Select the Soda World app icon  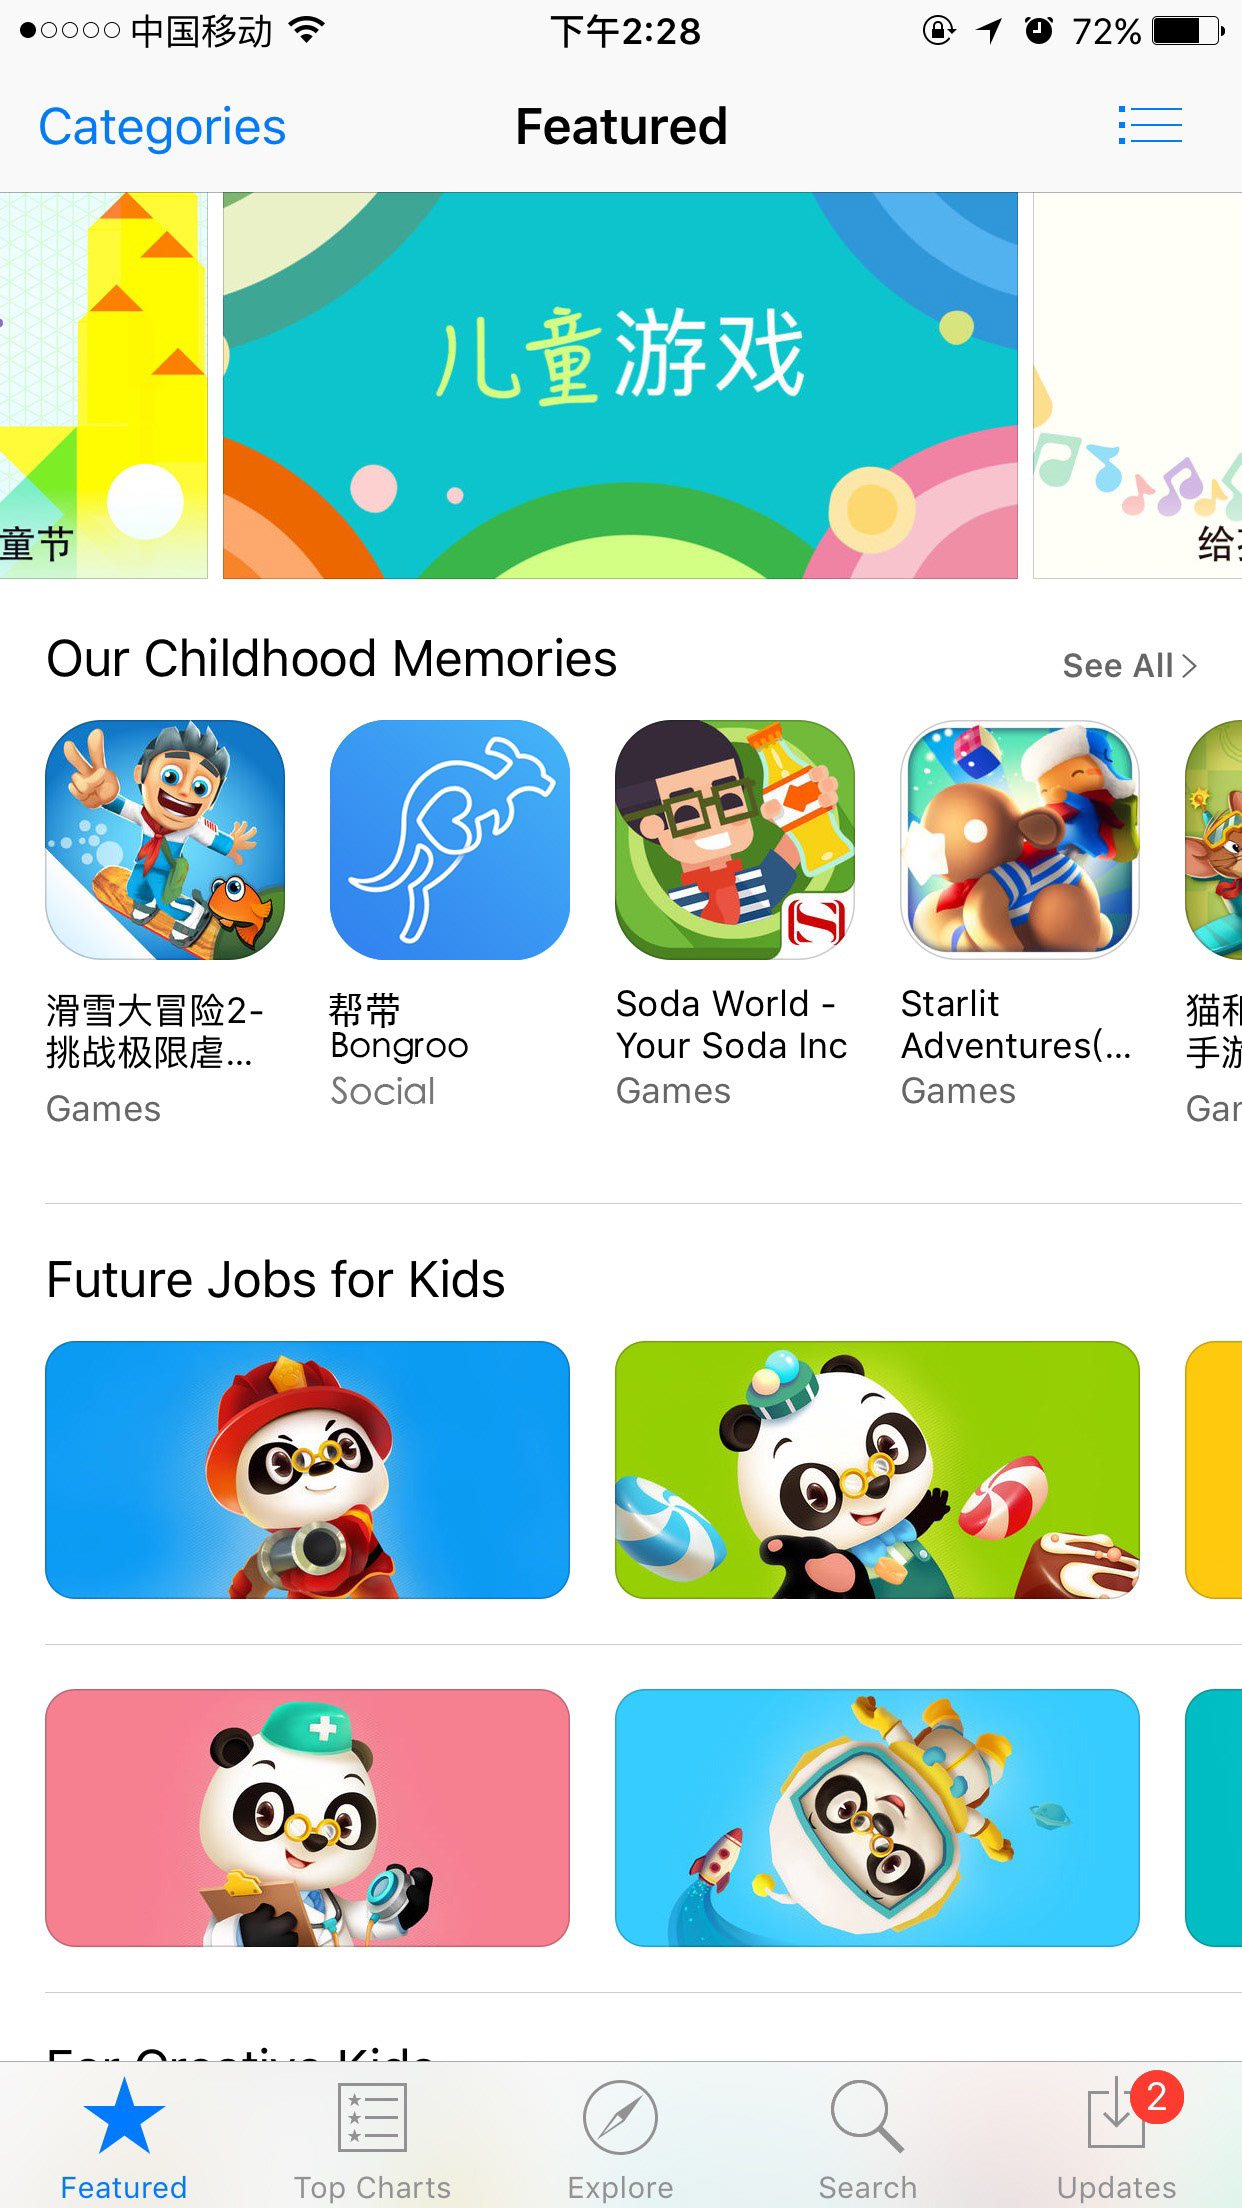click(x=735, y=840)
